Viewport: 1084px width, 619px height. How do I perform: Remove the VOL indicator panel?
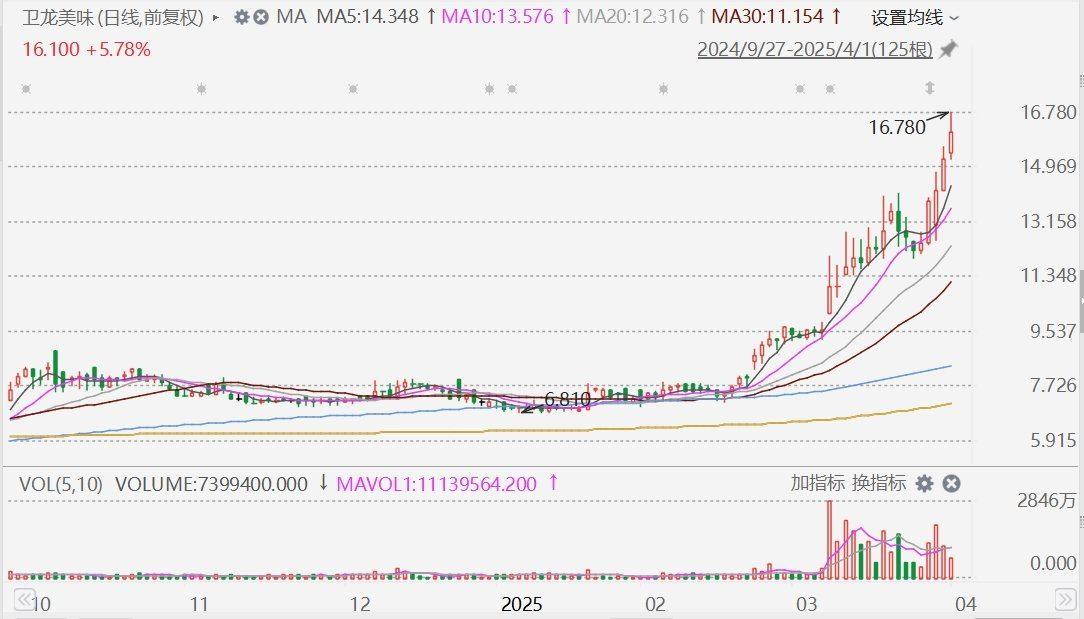pyautogui.click(x=952, y=483)
